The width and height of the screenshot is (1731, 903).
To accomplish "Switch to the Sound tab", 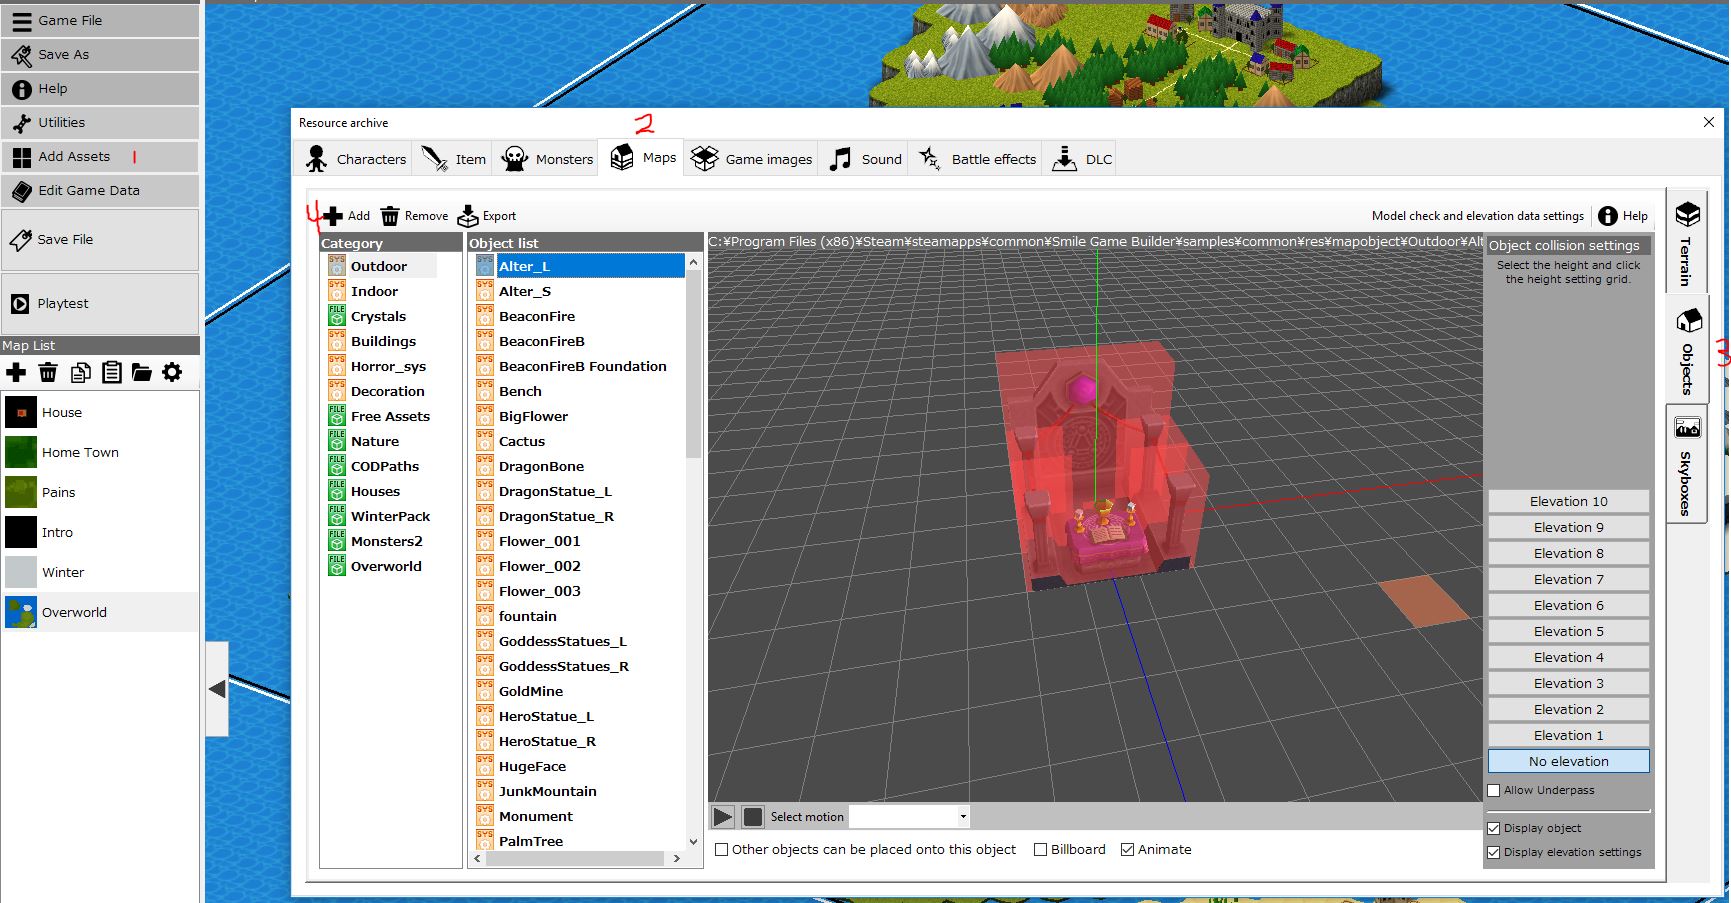I will click(x=865, y=159).
